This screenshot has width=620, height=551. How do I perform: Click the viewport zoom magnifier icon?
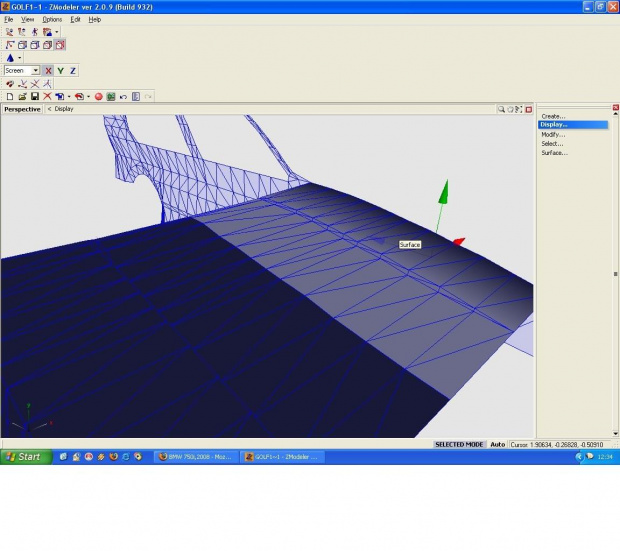[x=502, y=109]
